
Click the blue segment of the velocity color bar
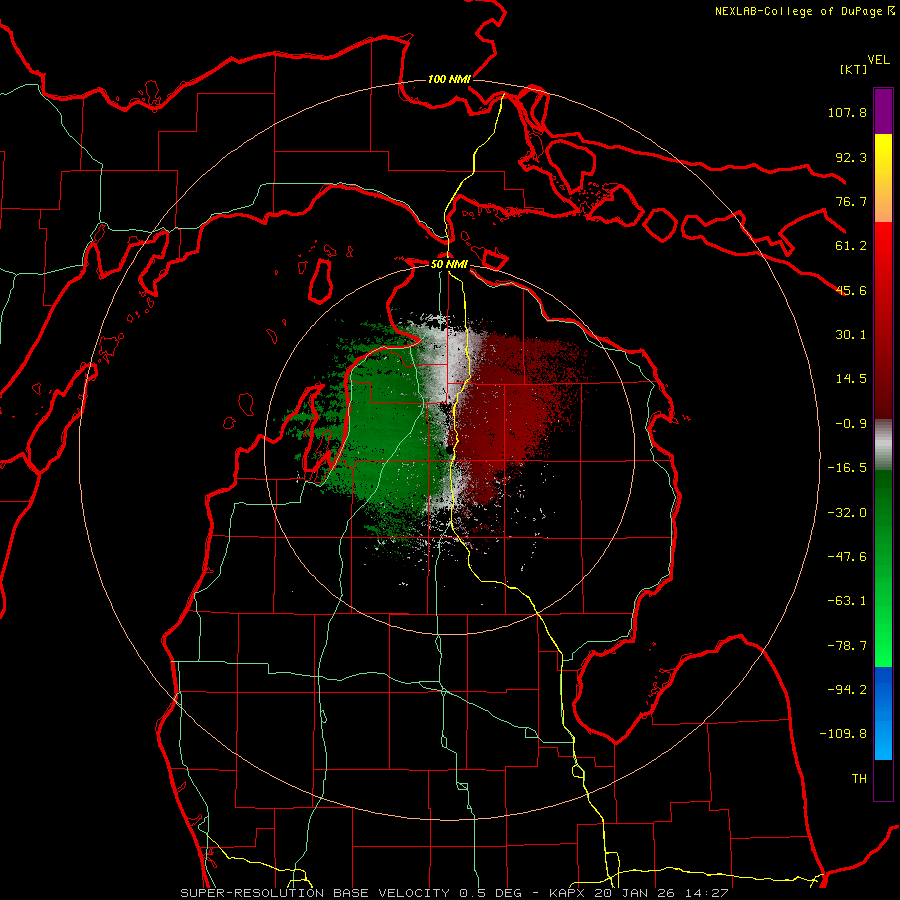[x=883, y=713]
